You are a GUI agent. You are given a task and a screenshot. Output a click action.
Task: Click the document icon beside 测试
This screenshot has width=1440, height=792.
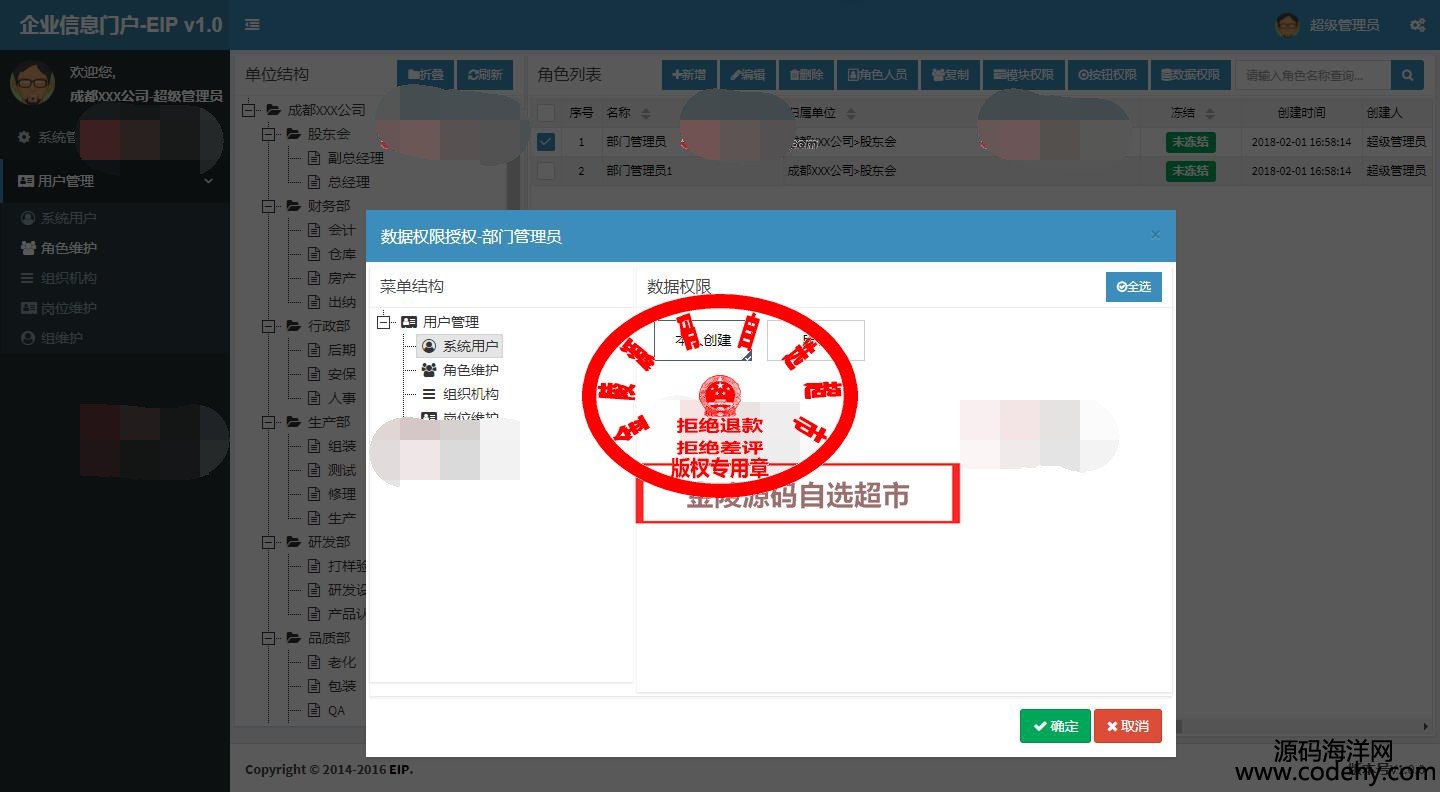pos(314,470)
